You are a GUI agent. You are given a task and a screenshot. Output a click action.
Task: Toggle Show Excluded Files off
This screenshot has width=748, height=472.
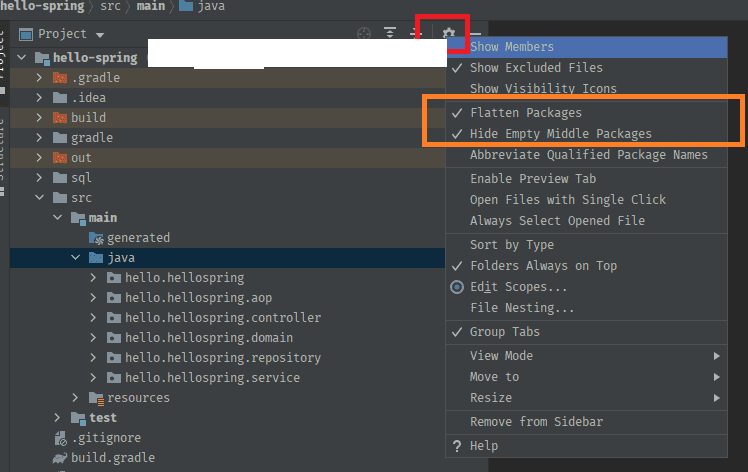(x=587, y=68)
